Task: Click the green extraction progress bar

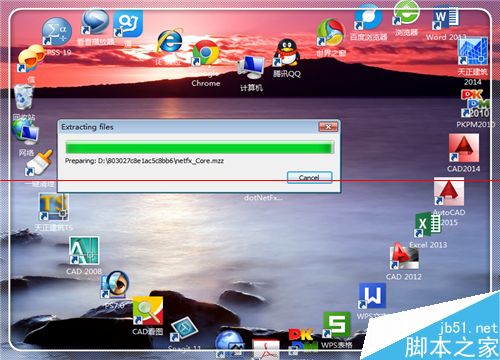Action: (199, 147)
